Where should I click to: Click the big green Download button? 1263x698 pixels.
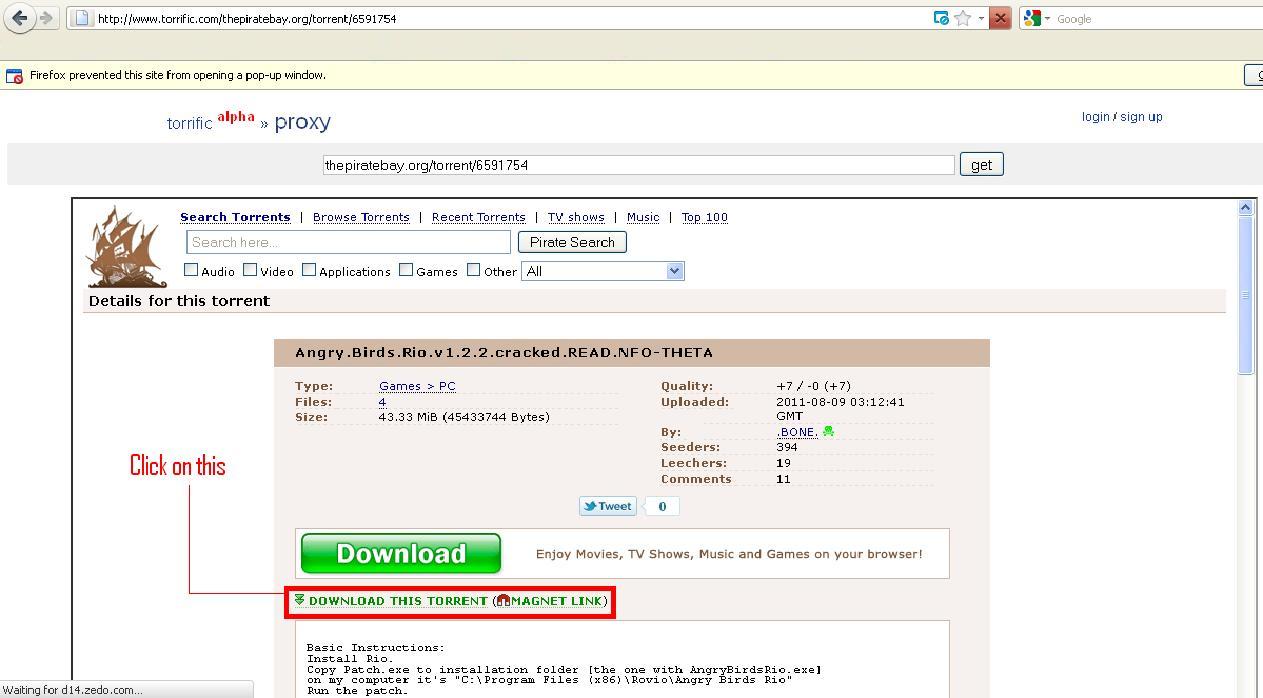point(401,554)
